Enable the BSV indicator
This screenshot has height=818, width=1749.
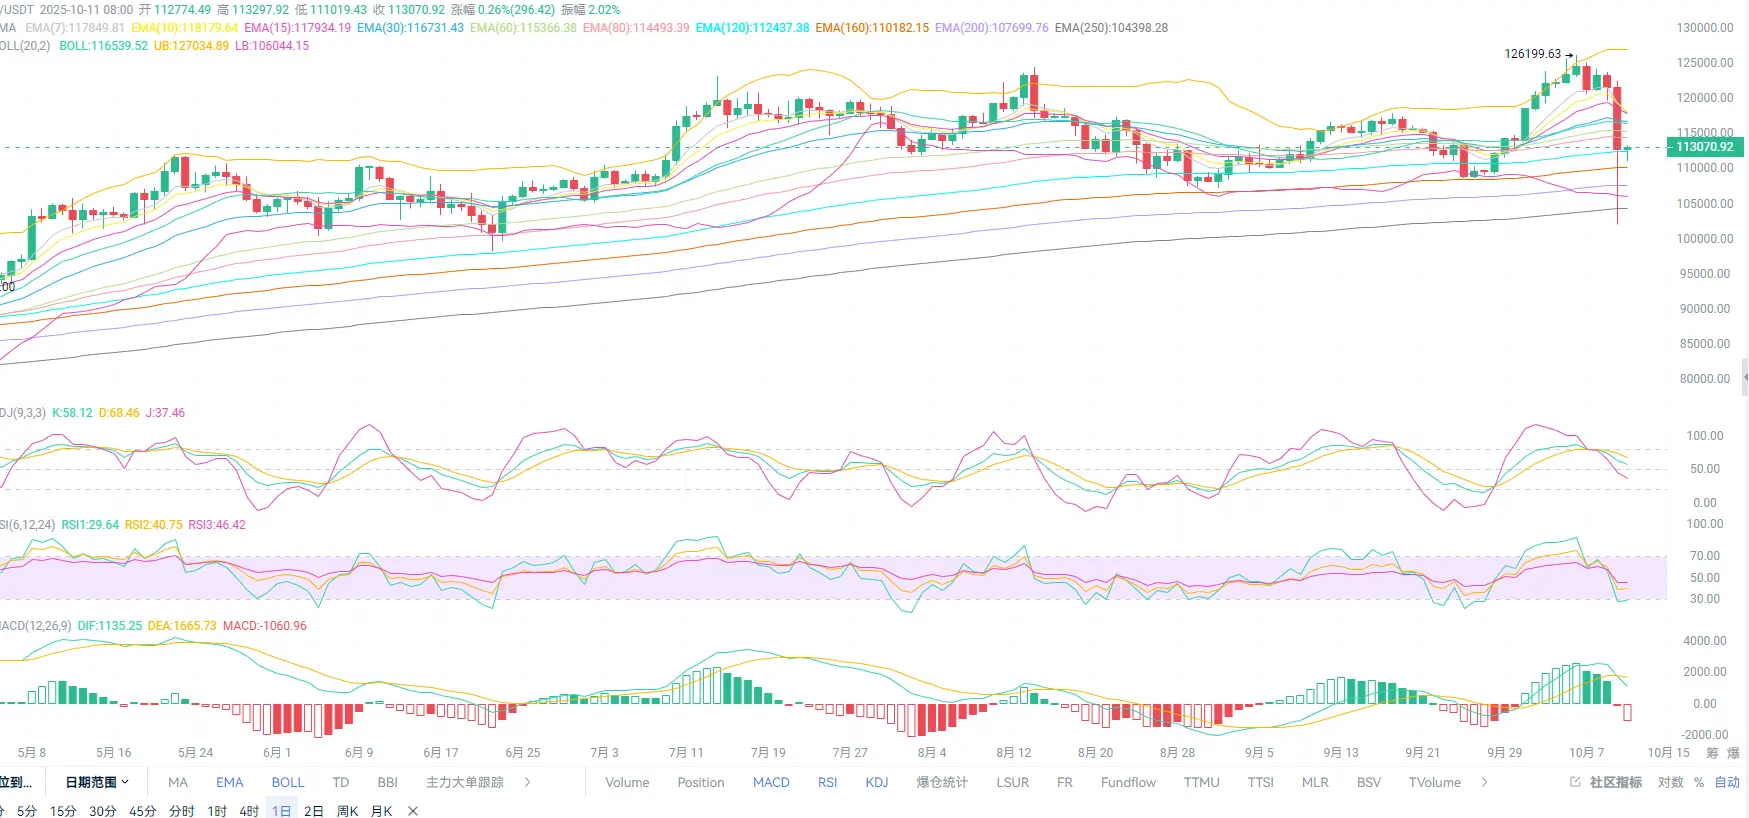[x=1369, y=782]
